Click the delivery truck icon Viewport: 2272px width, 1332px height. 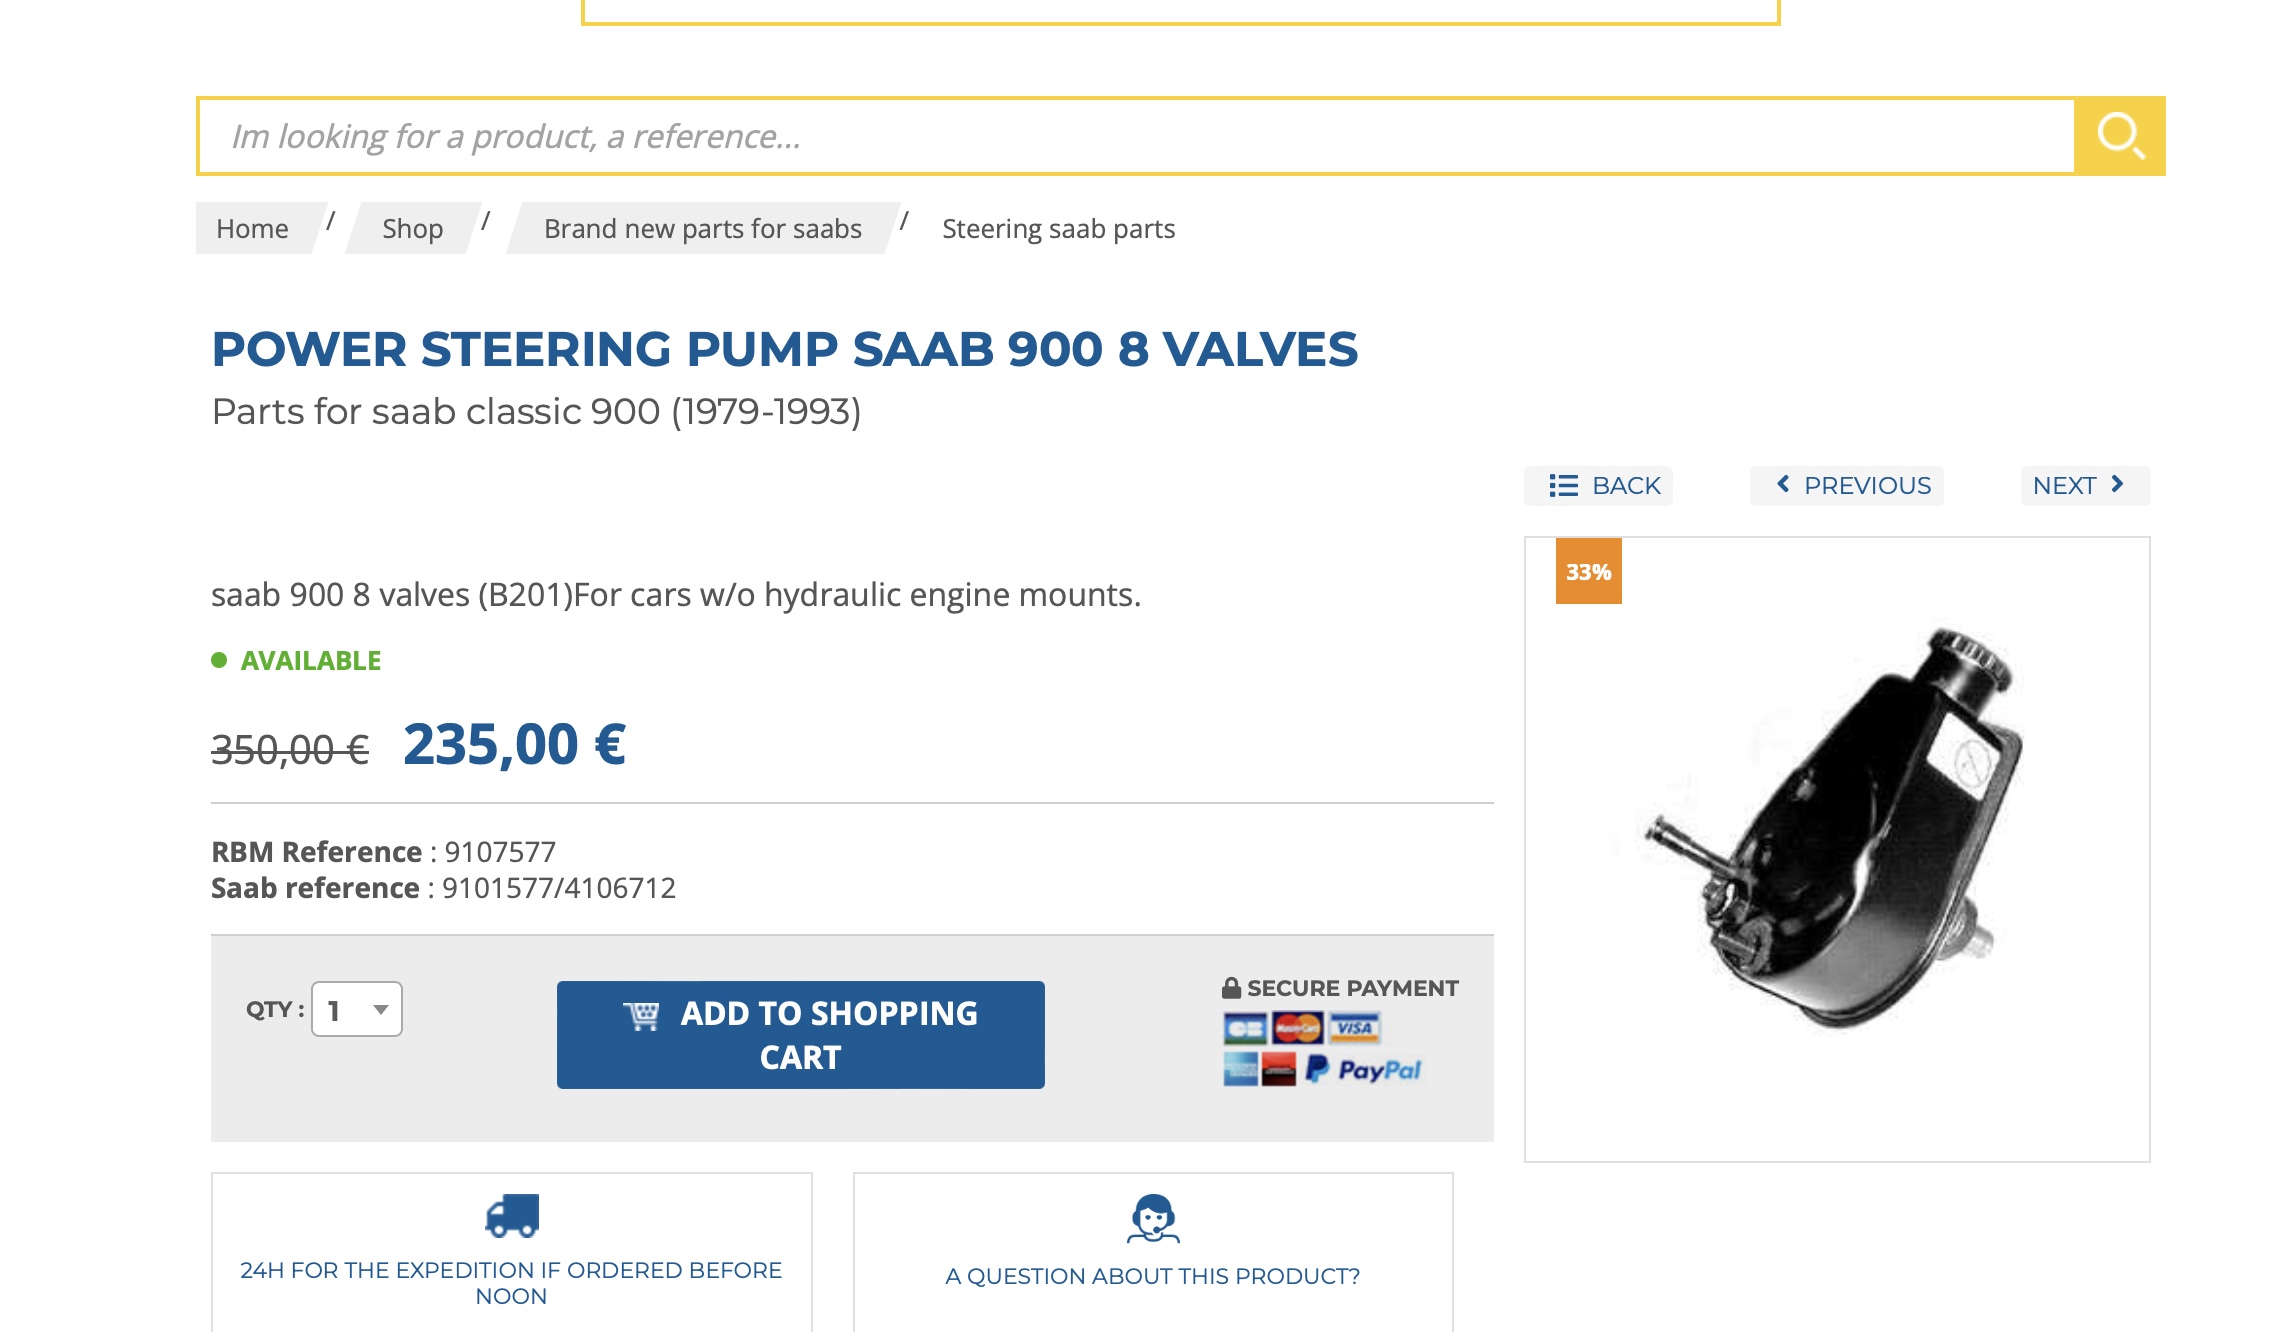point(512,1215)
